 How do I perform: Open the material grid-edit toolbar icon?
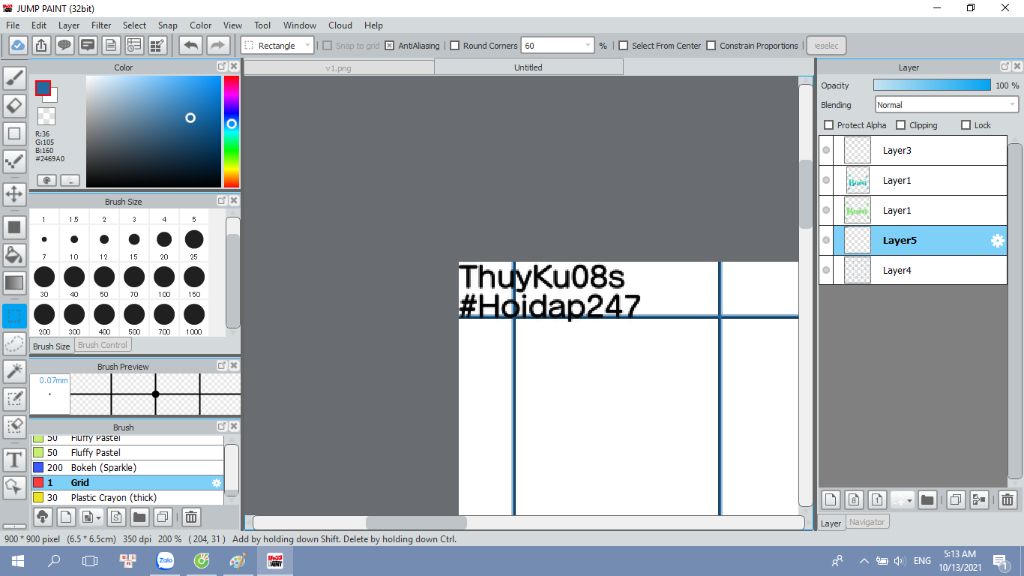click(x=157, y=46)
